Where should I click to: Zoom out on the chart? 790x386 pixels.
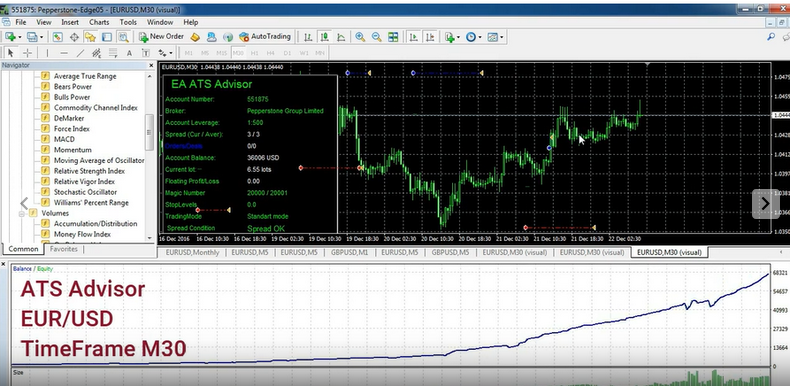click(x=376, y=37)
